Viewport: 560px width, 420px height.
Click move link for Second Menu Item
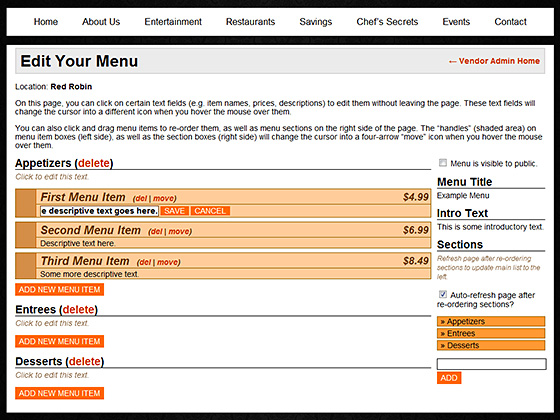tap(179, 232)
